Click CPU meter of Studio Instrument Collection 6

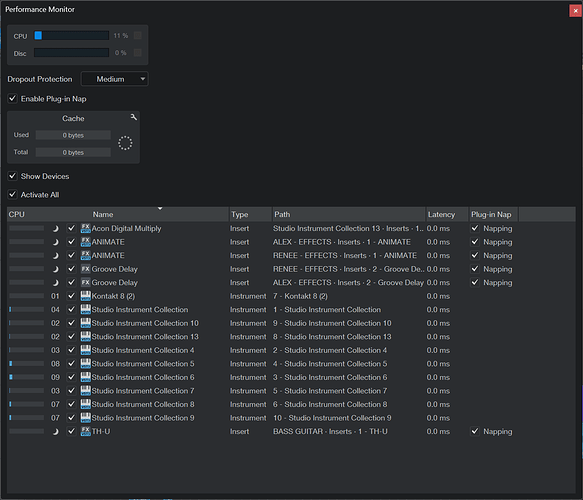[x=26, y=377]
